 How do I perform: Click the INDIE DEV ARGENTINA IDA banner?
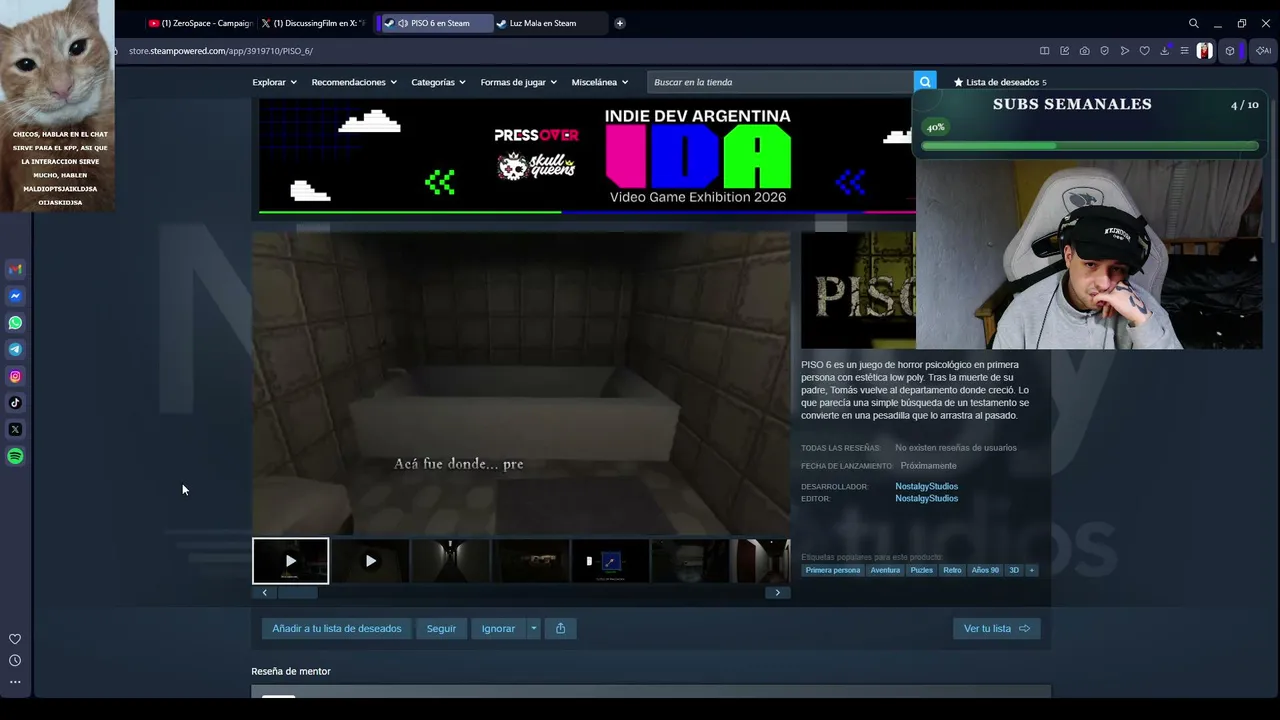586,156
